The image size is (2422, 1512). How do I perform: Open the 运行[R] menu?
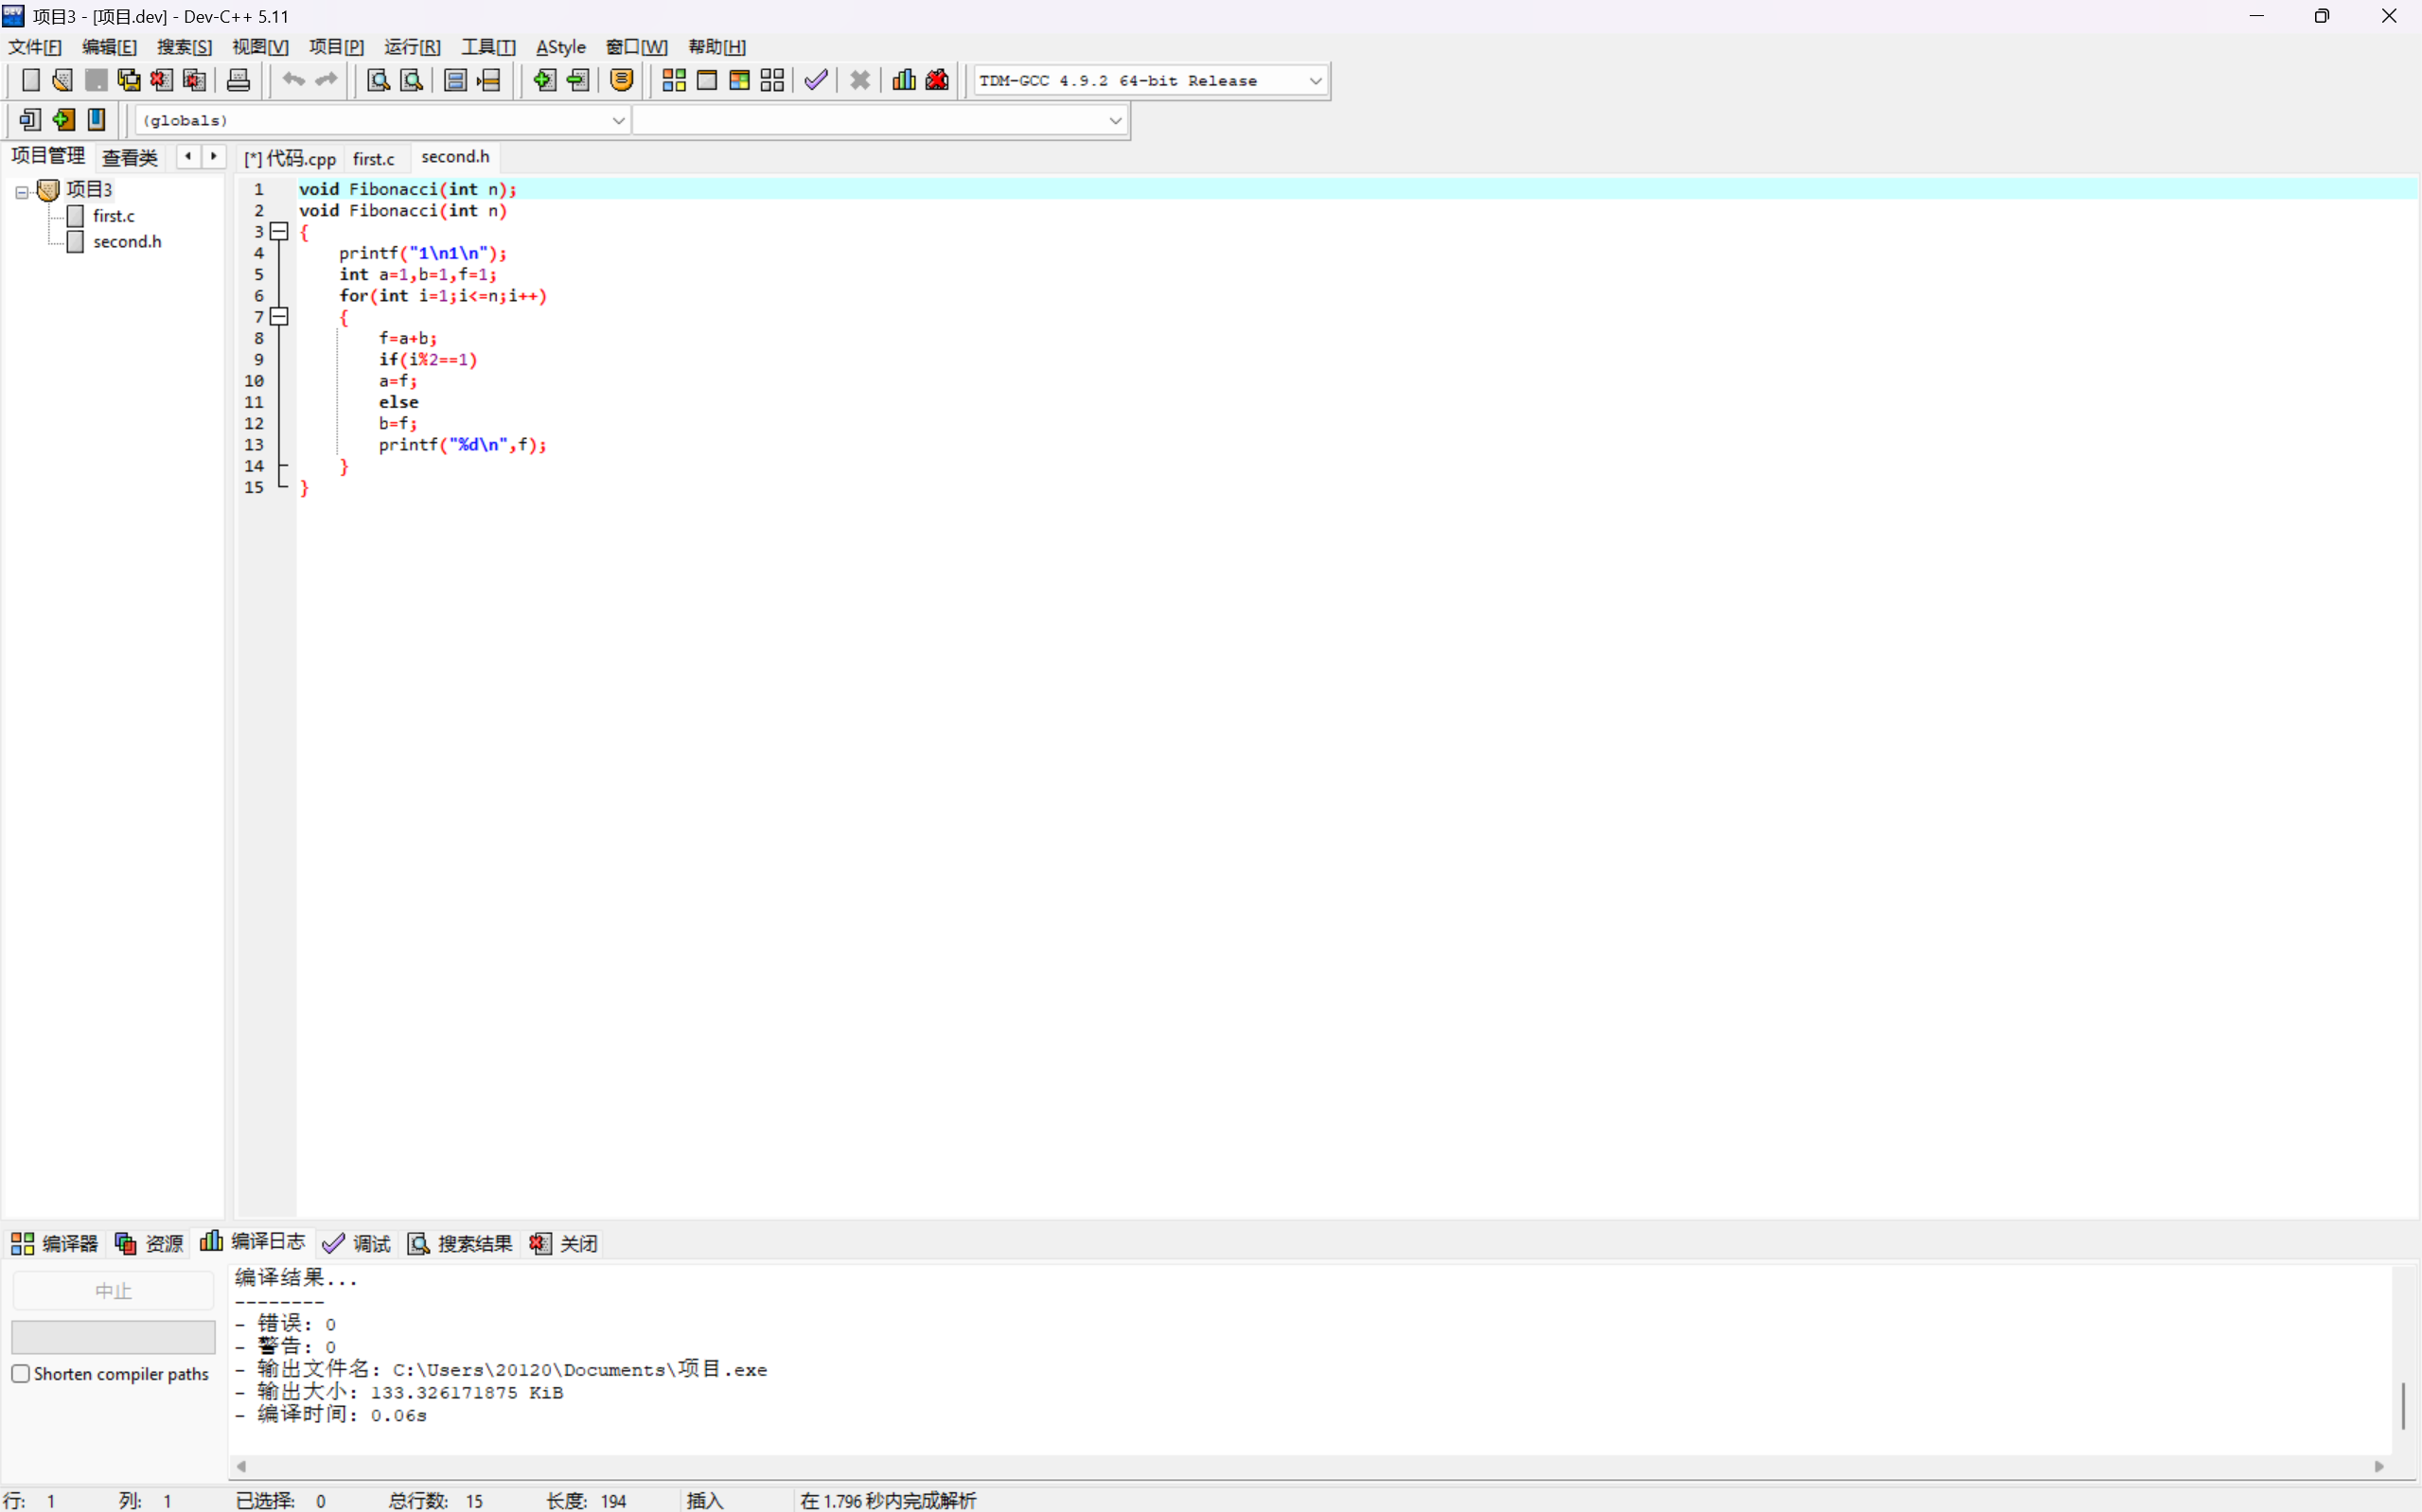pos(412,47)
